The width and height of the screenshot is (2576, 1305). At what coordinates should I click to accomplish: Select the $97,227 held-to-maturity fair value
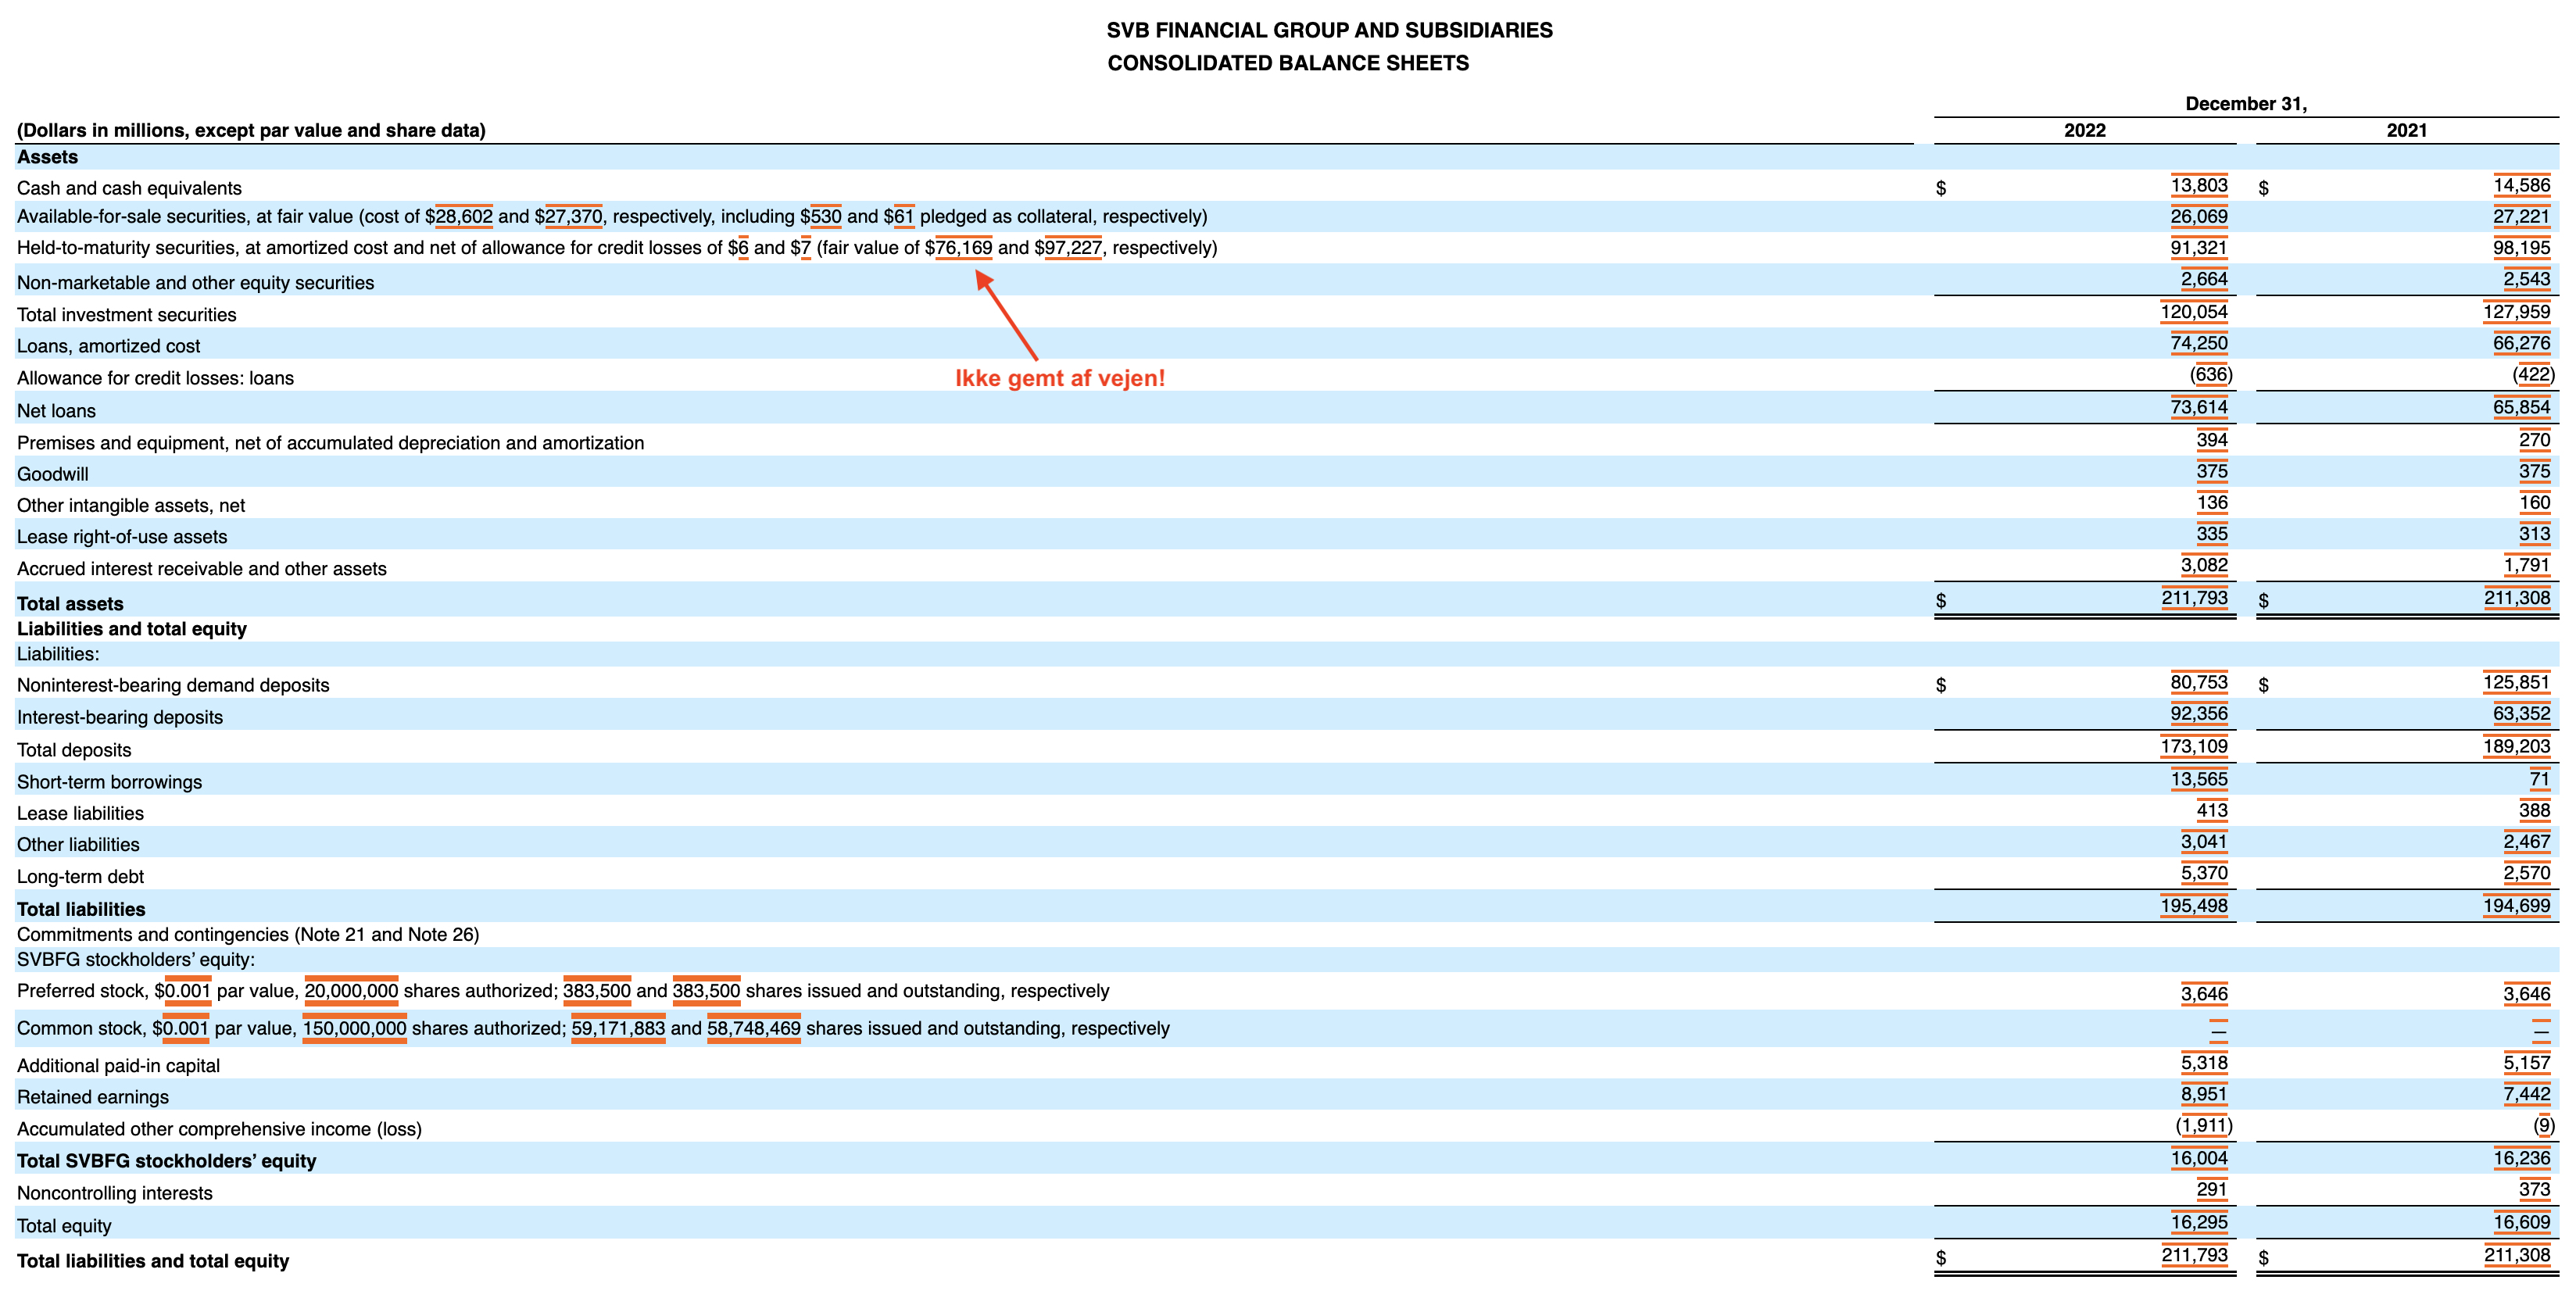click(1073, 248)
